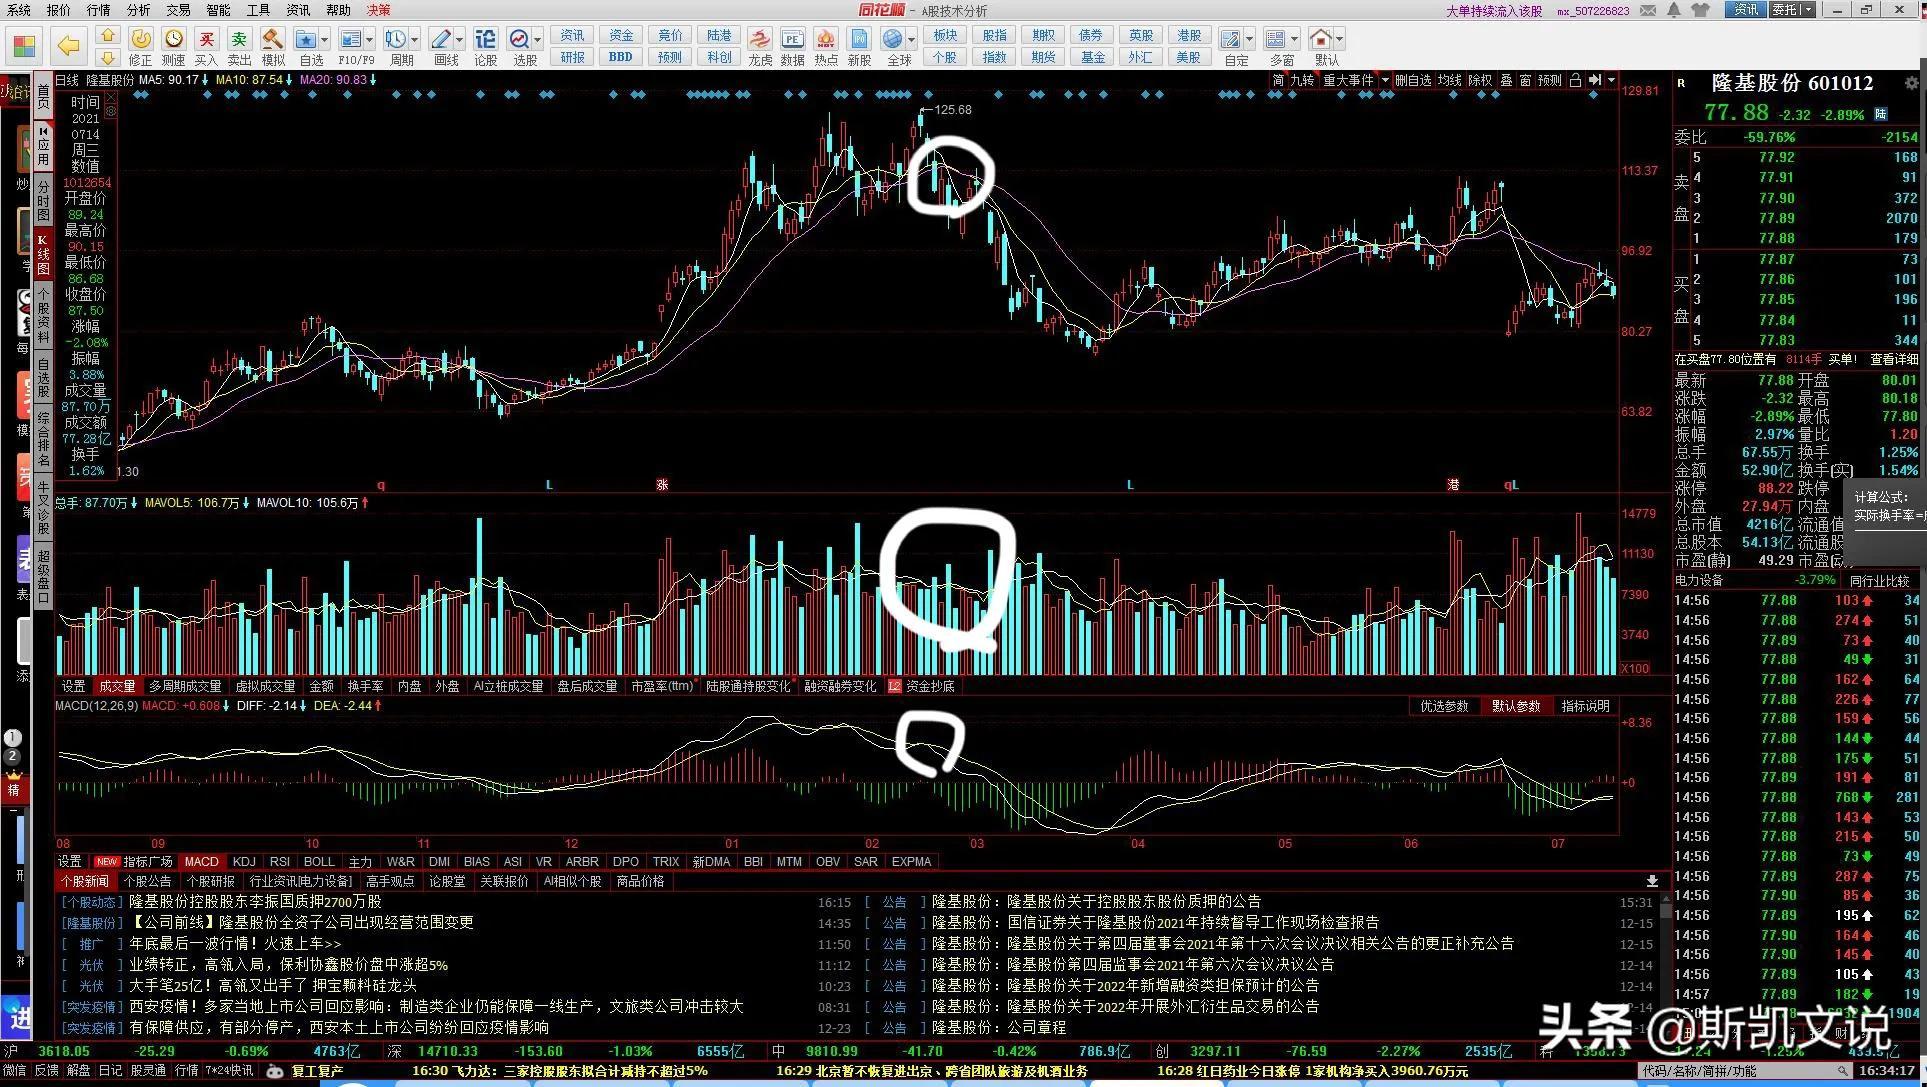Switch to the KDJ indicator tab

click(244, 861)
